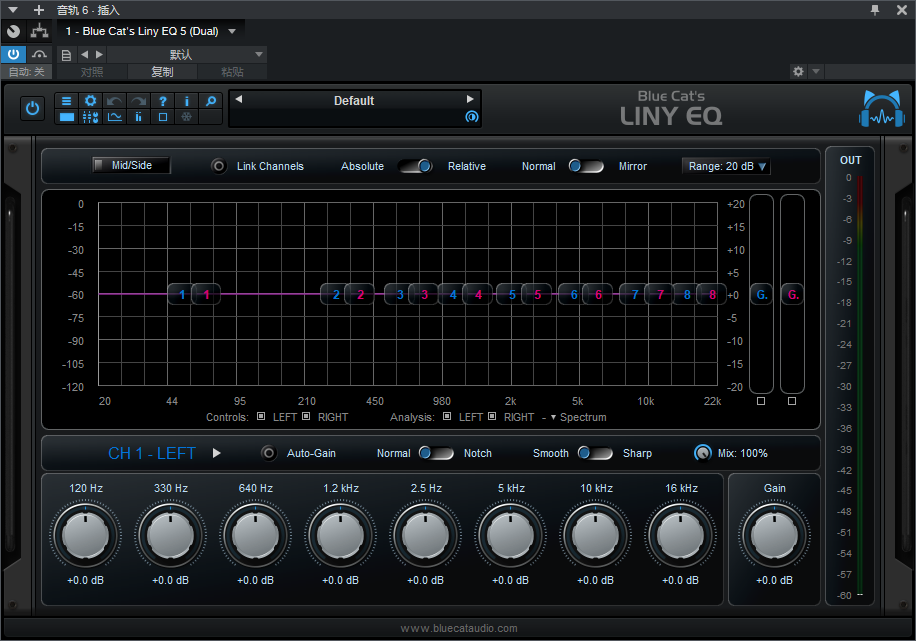916x641 pixels.
Task: Toggle the Normal/Notch switch
Action: (x=436, y=453)
